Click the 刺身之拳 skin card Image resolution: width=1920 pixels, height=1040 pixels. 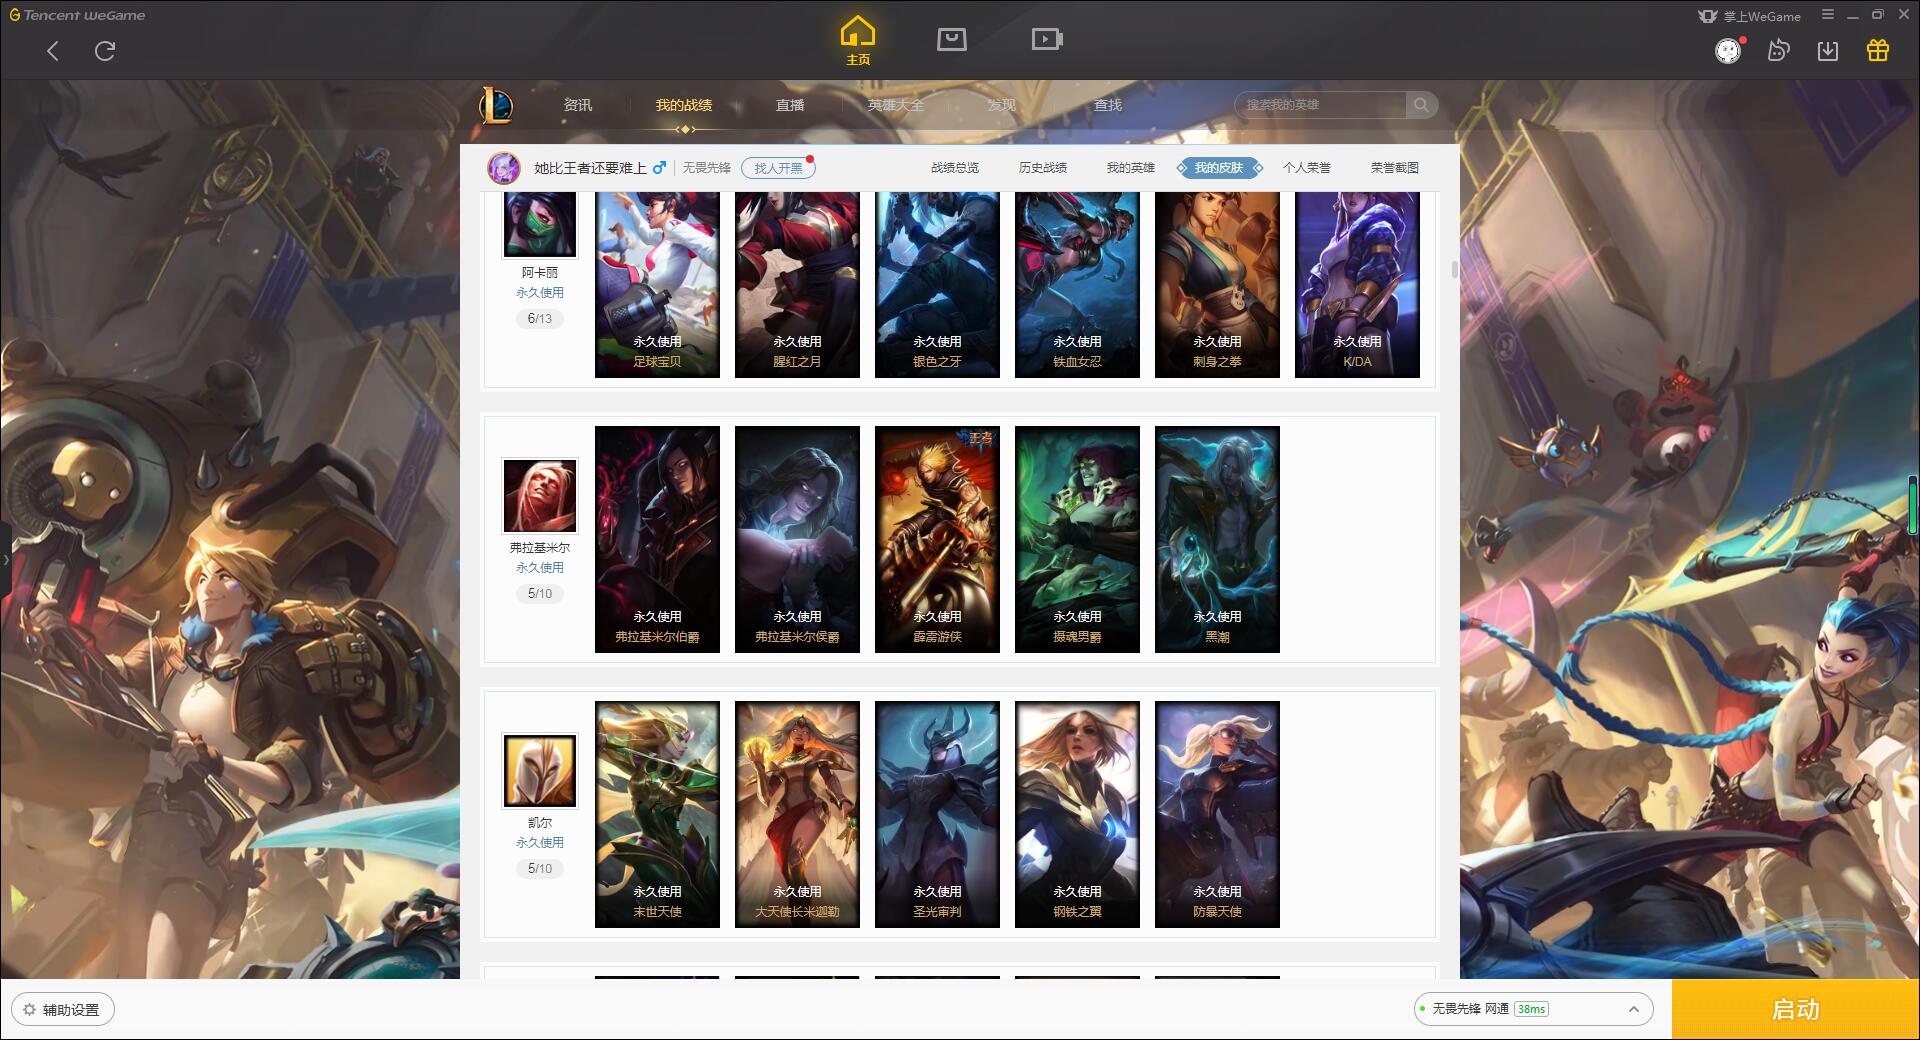(x=1217, y=285)
